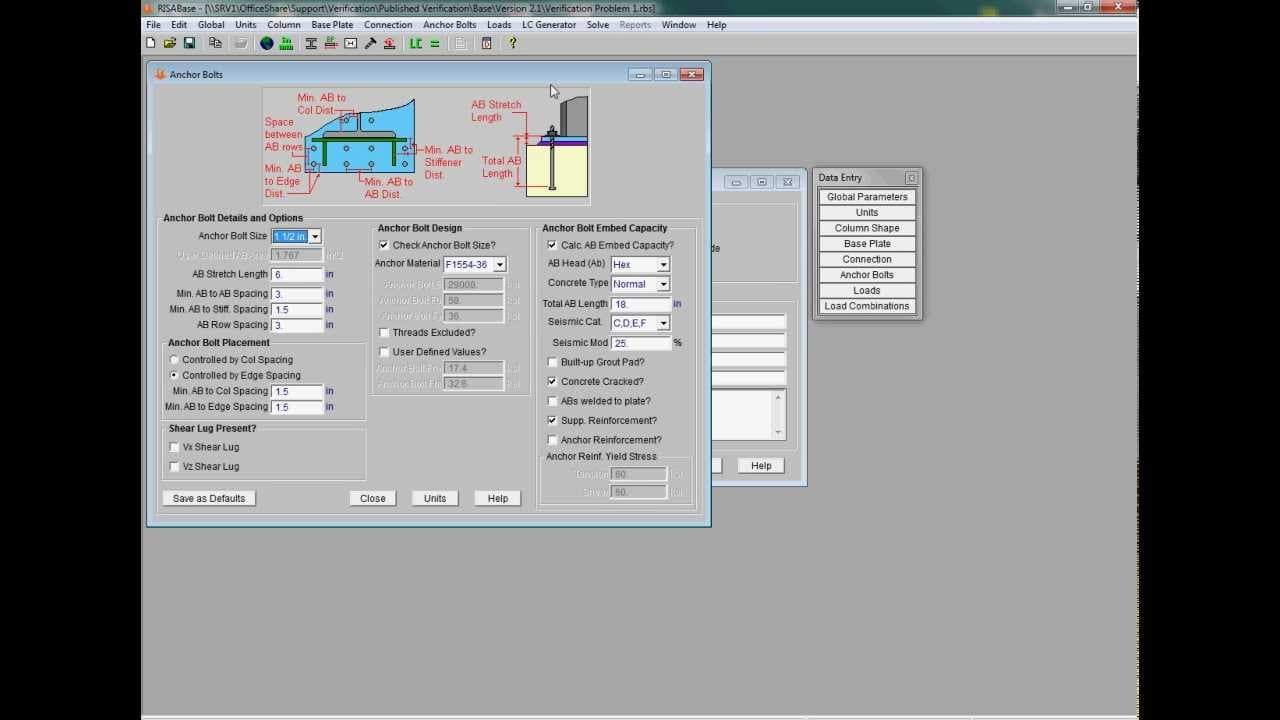Select the Controlled by Col Spacing radio button
The width and height of the screenshot is (1280, 720).
pos(174,360)
